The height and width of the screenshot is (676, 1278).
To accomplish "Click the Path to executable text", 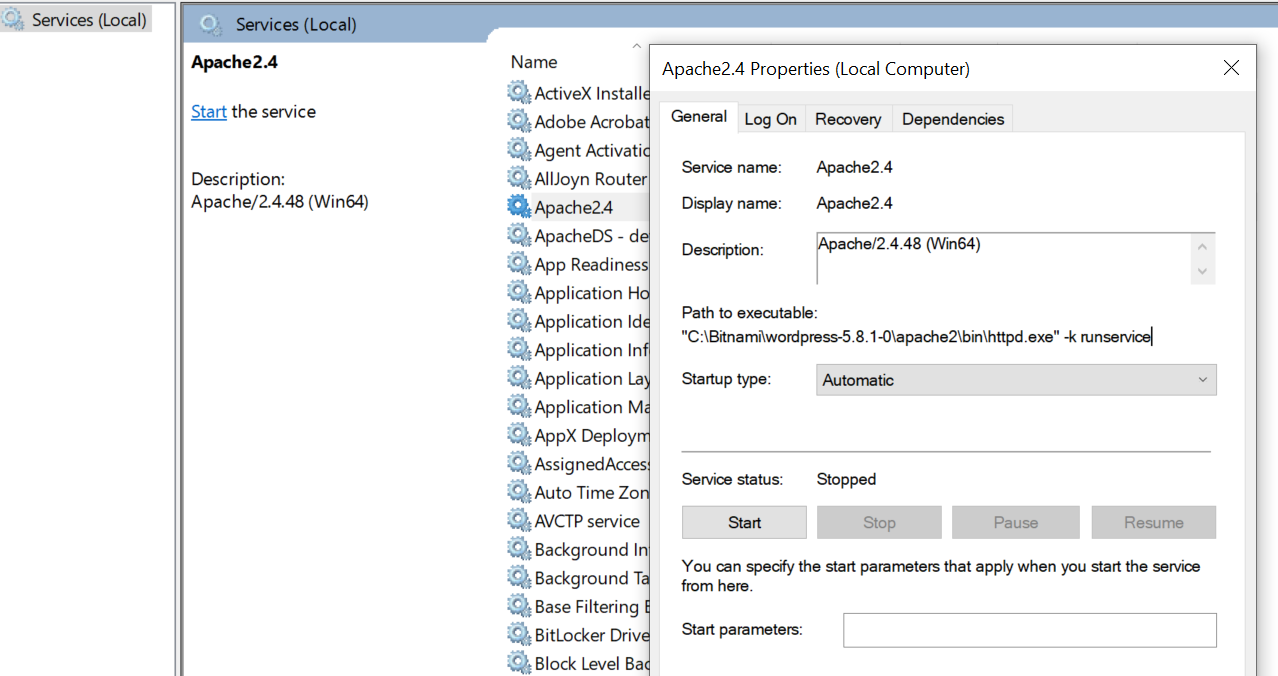I will pyautogui.click(x=917, y=337).
